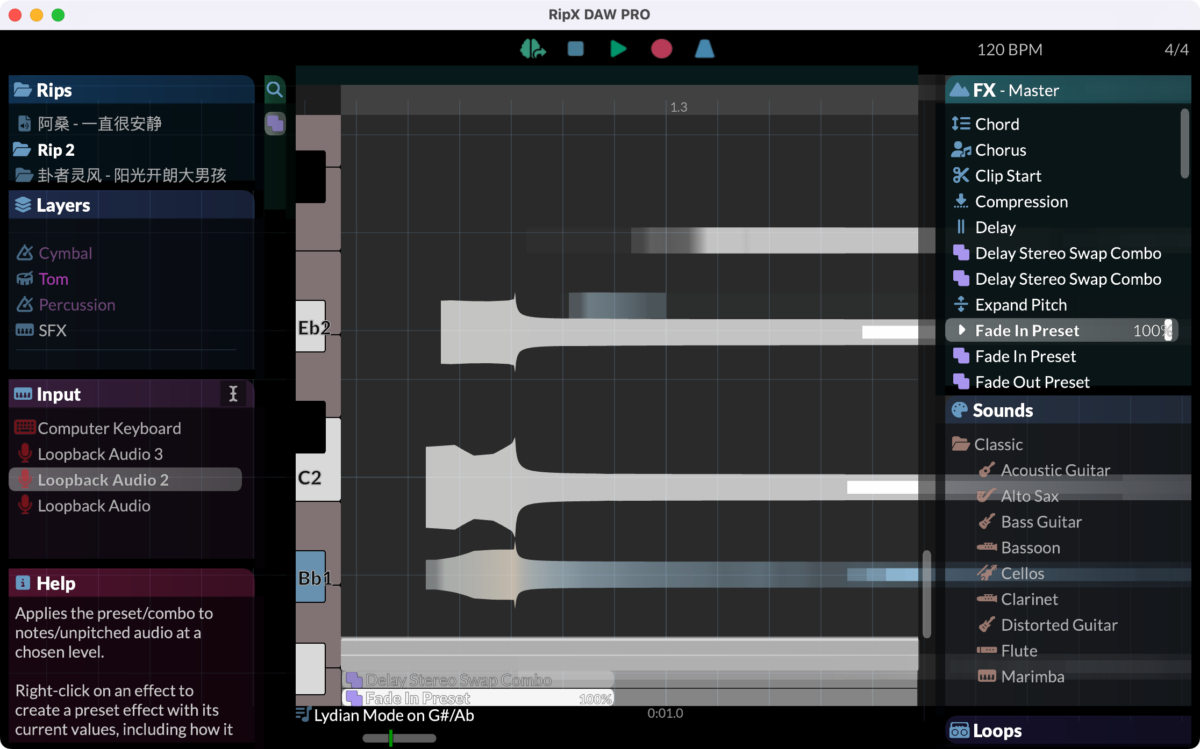Stop playback with the square button

[576, 48]
